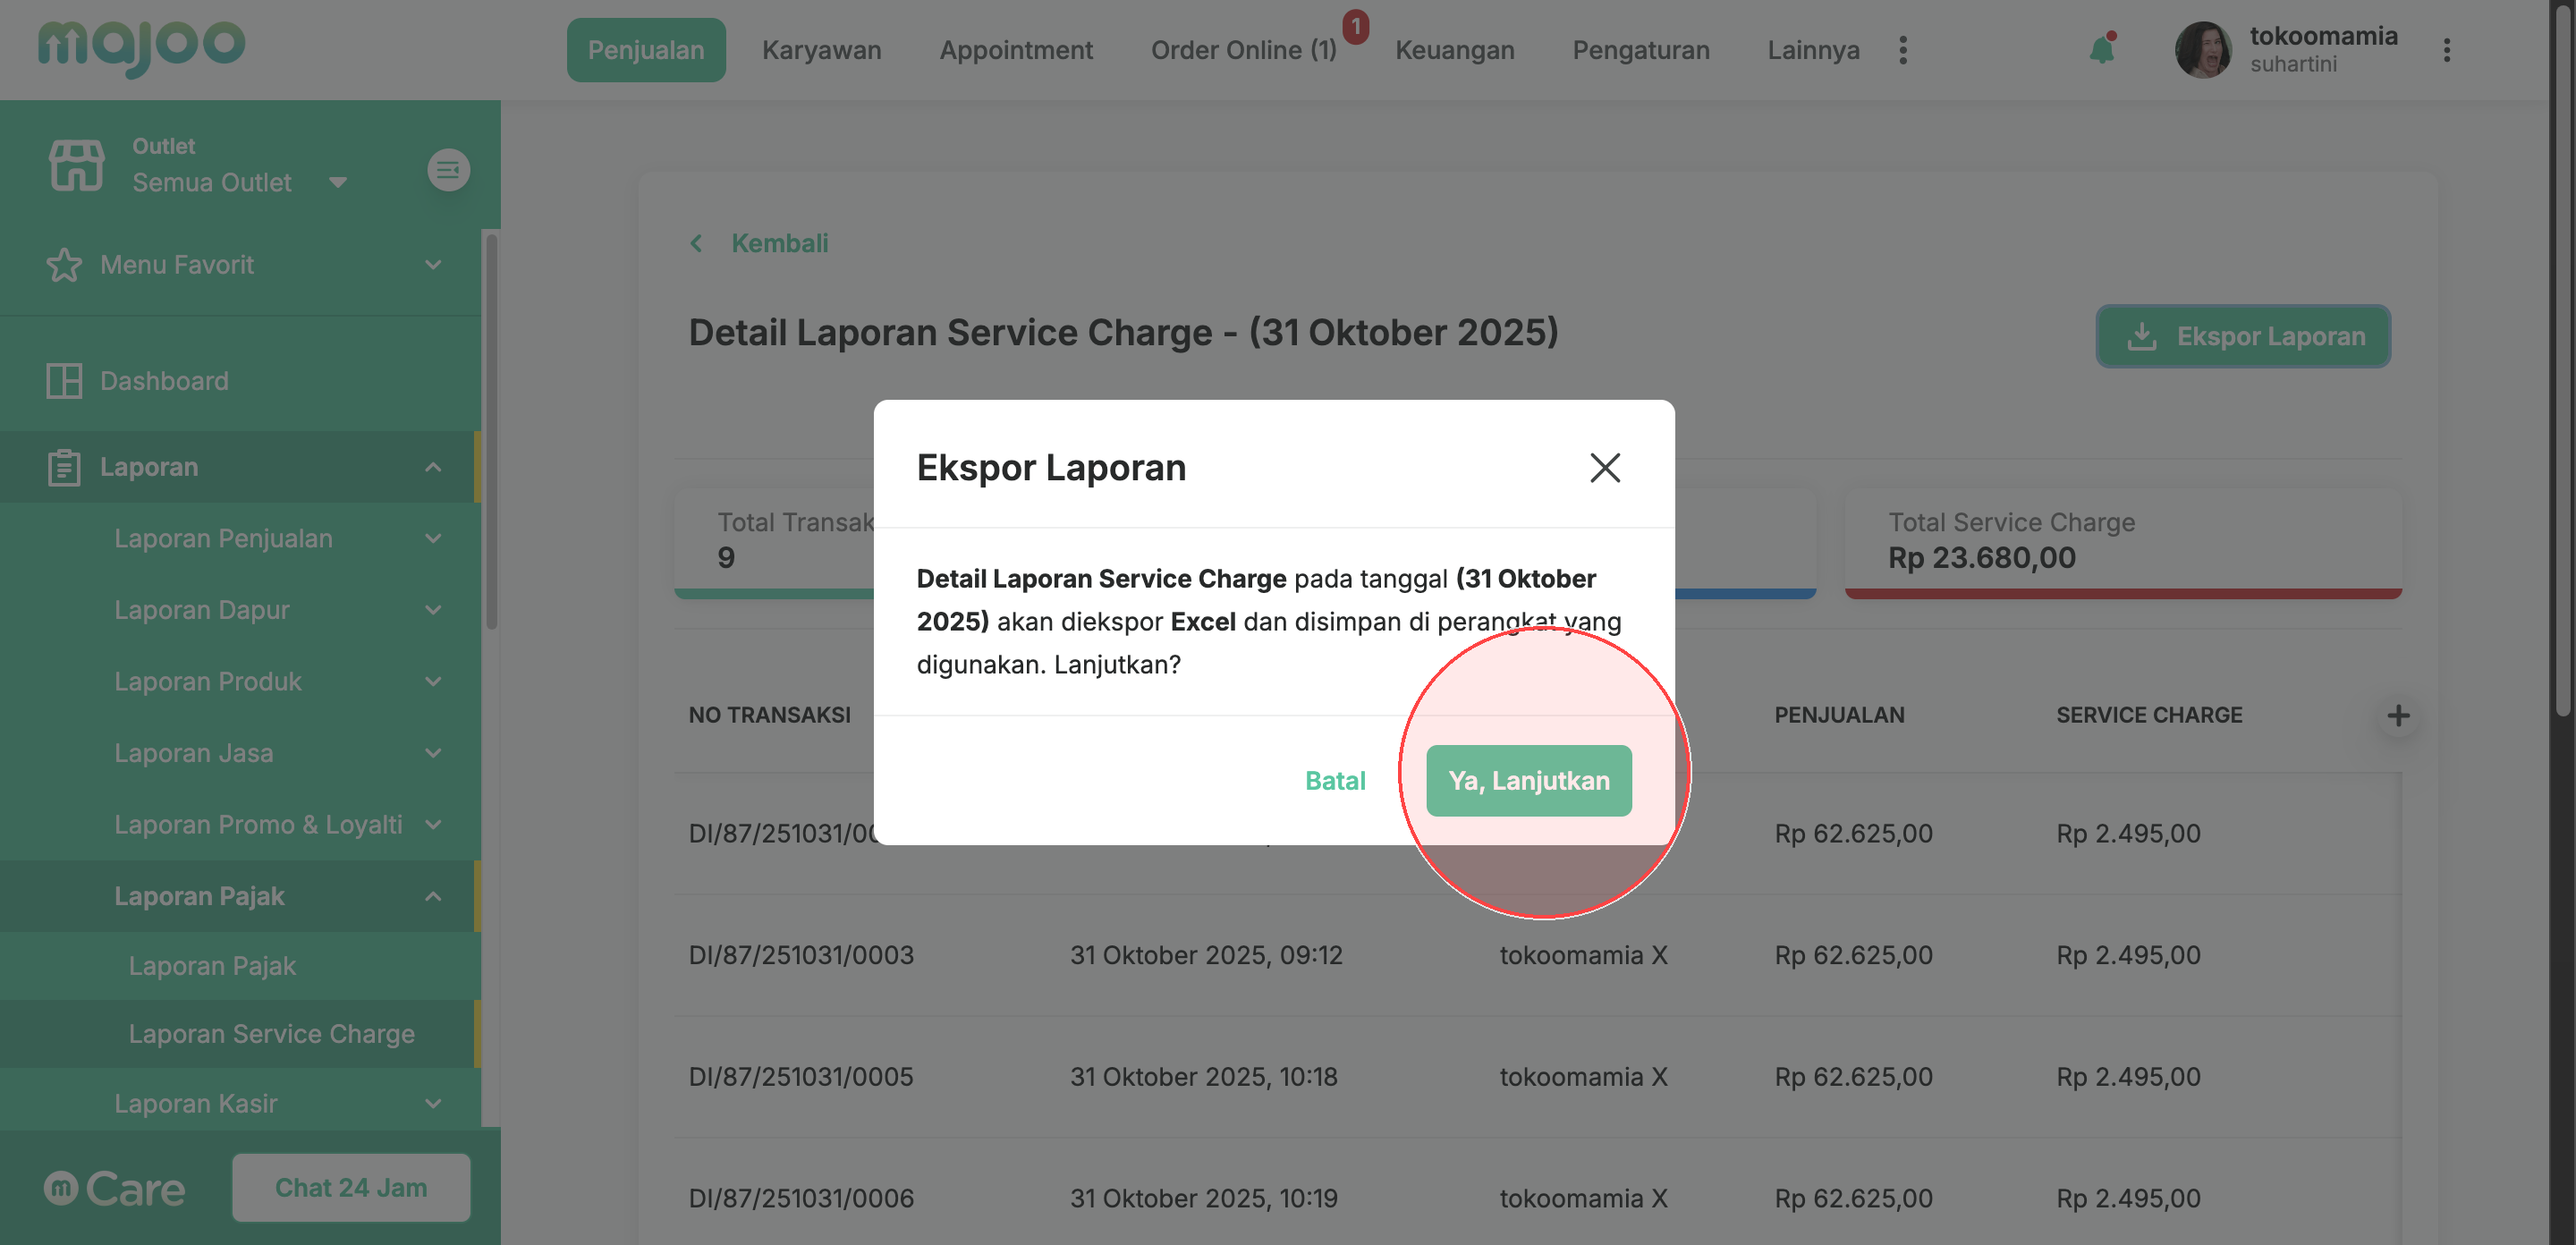The image size is (2576, 1245).
Task: Click the sidebar collapse menu icon
Action: (448, 170)
